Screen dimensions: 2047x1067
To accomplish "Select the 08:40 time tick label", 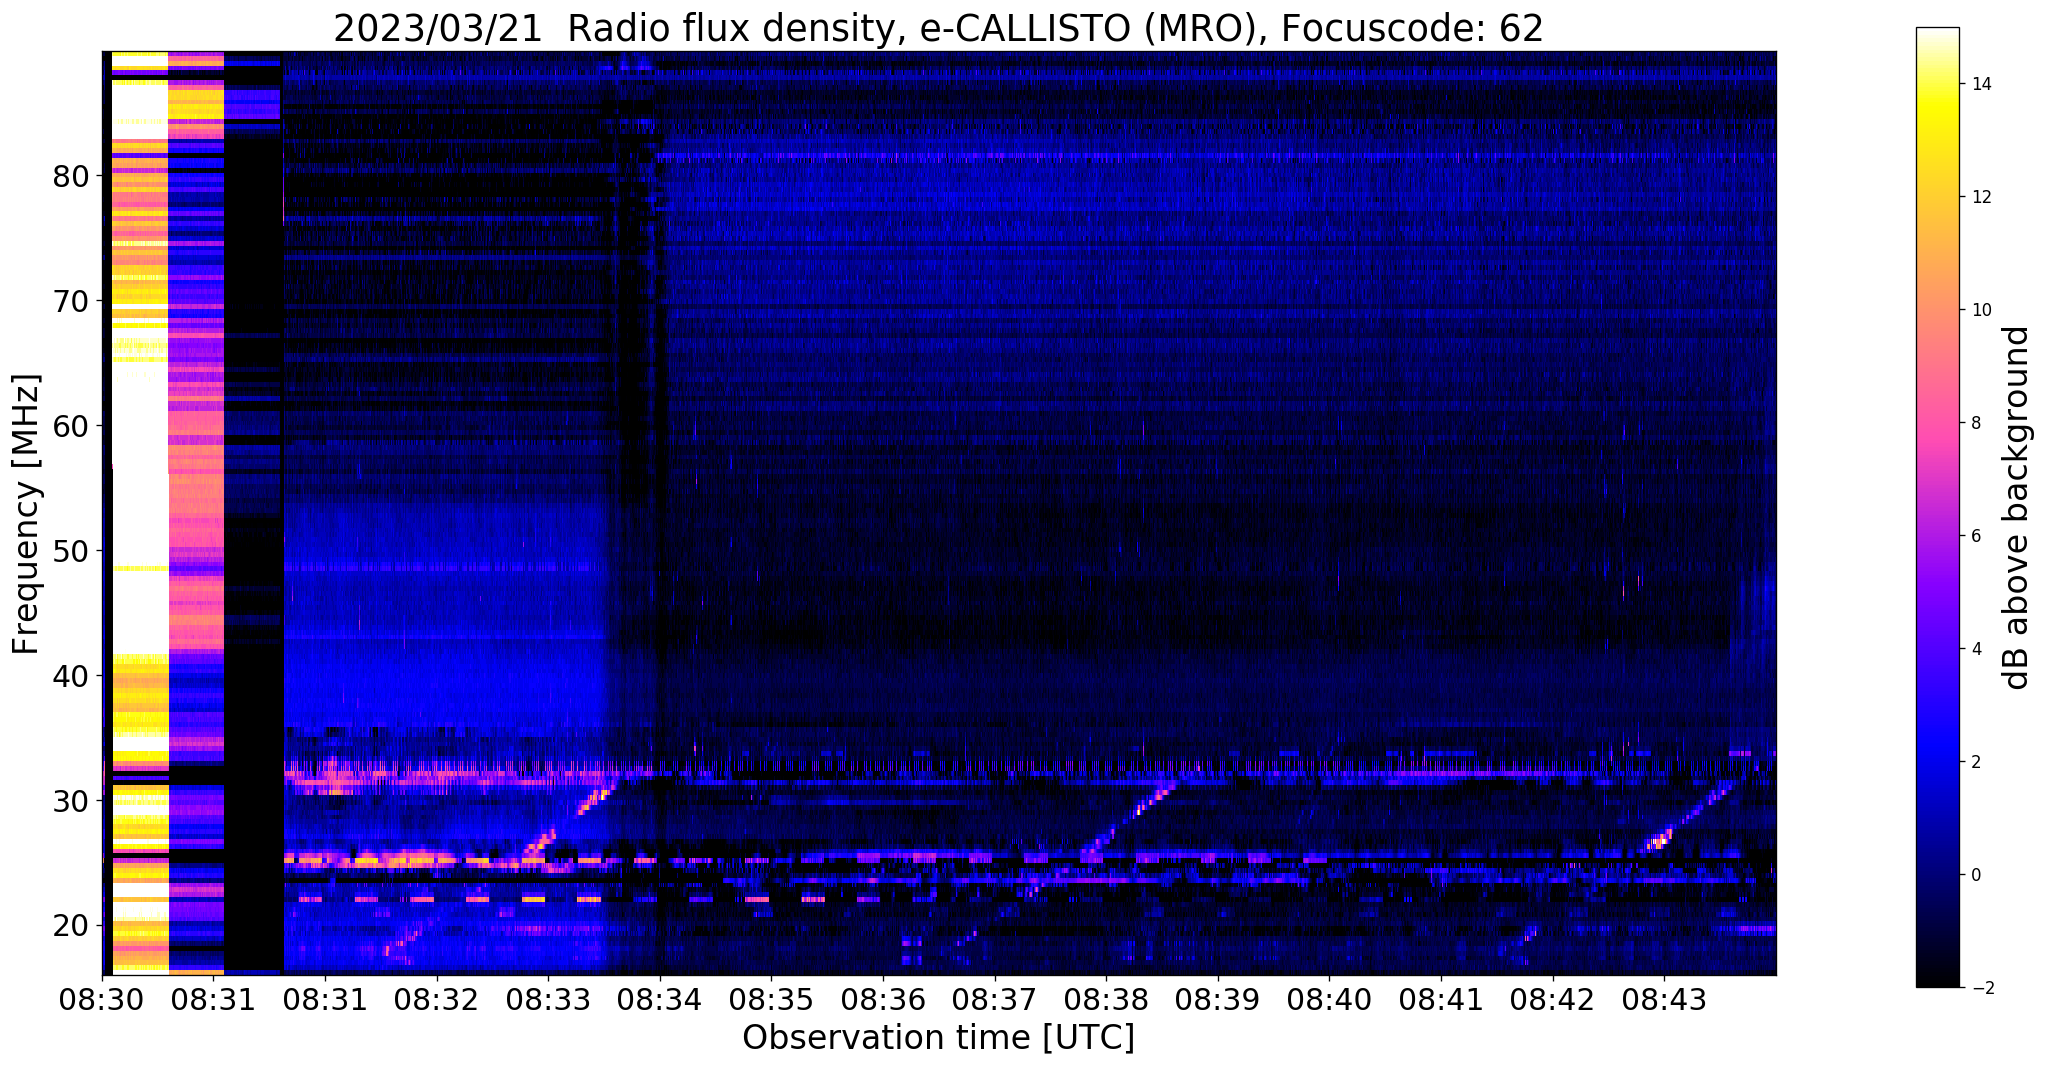I will 1329,999.
